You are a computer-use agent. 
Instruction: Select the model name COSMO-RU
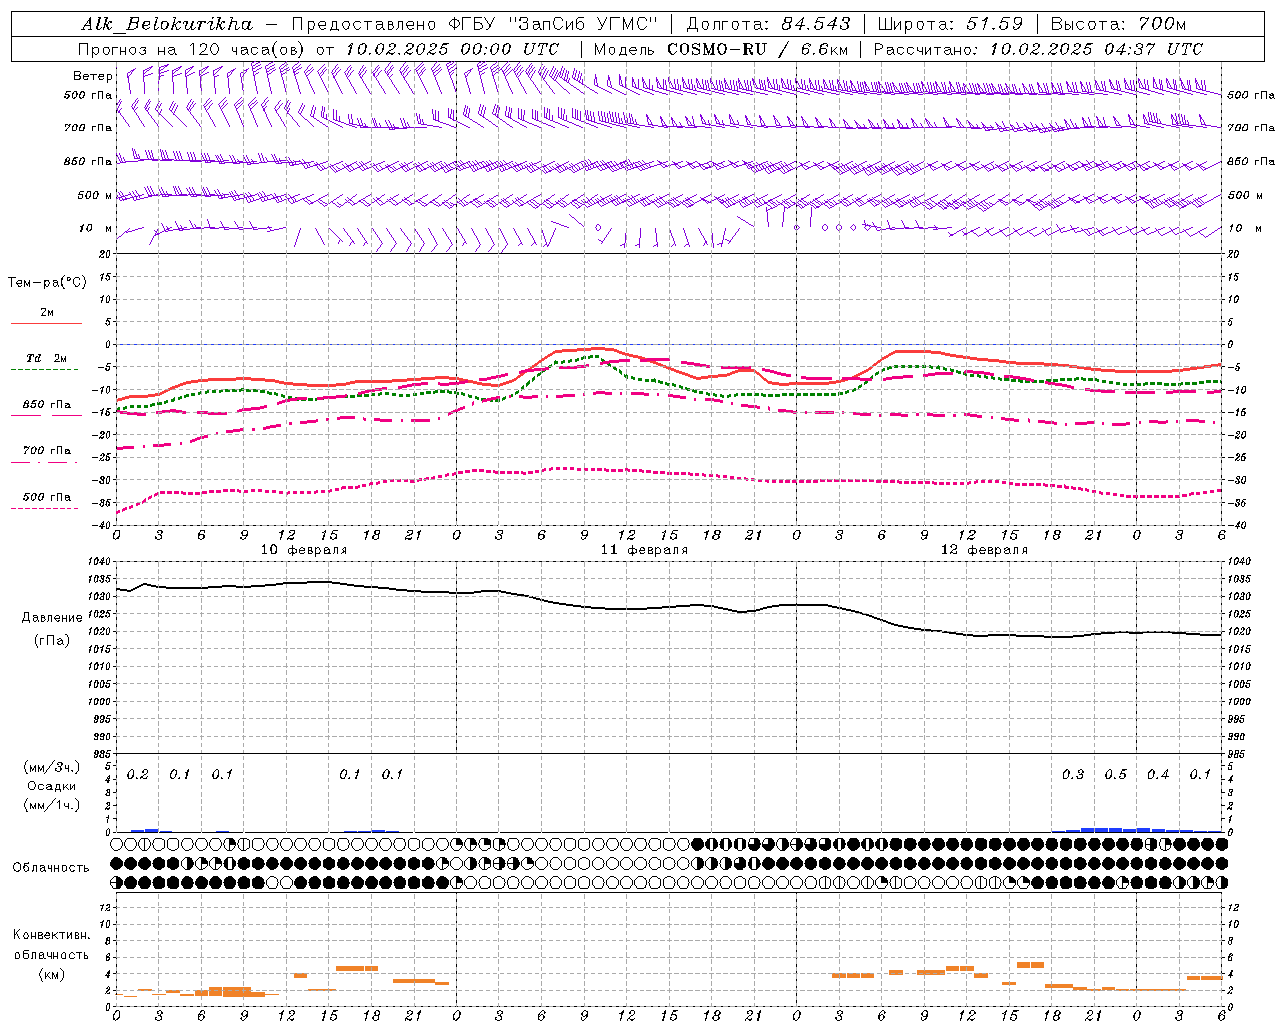click(x=717, y=49)
